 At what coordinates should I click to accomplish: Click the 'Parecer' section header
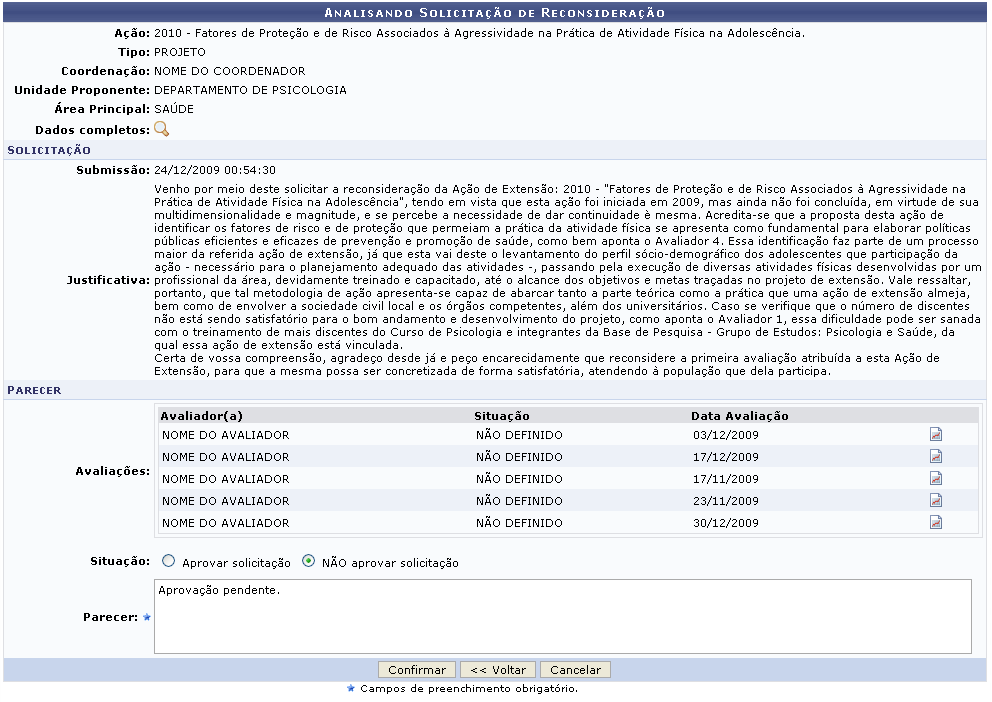point(34,390)
